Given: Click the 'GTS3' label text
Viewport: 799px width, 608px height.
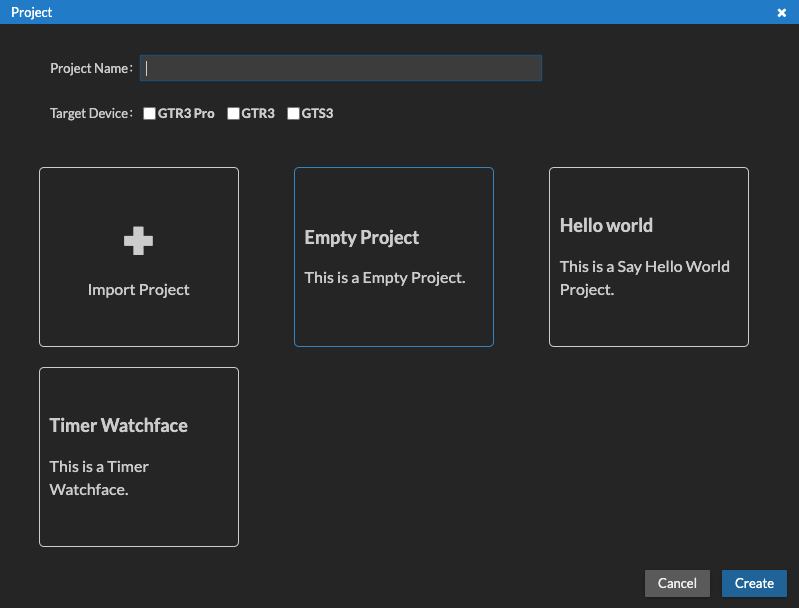Looking at the screenshot, I should click(x=317, y=114).
